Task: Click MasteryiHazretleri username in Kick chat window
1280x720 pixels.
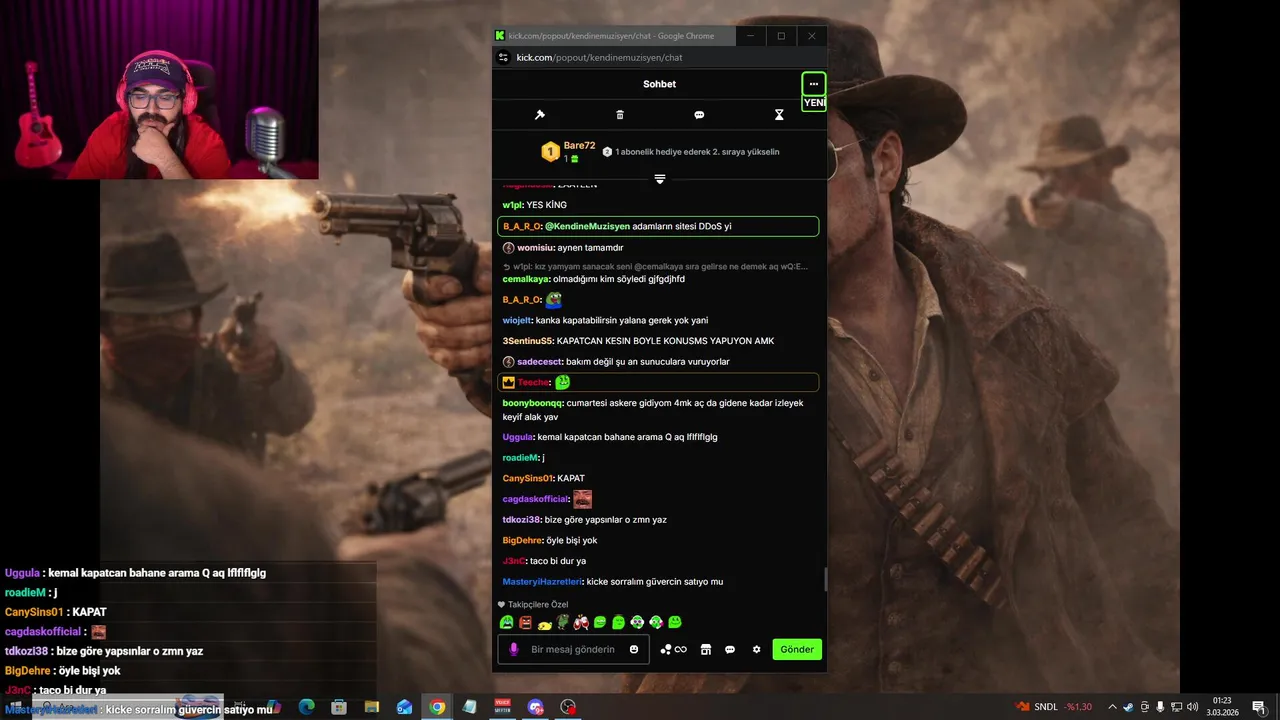Action: pos(542,581)
